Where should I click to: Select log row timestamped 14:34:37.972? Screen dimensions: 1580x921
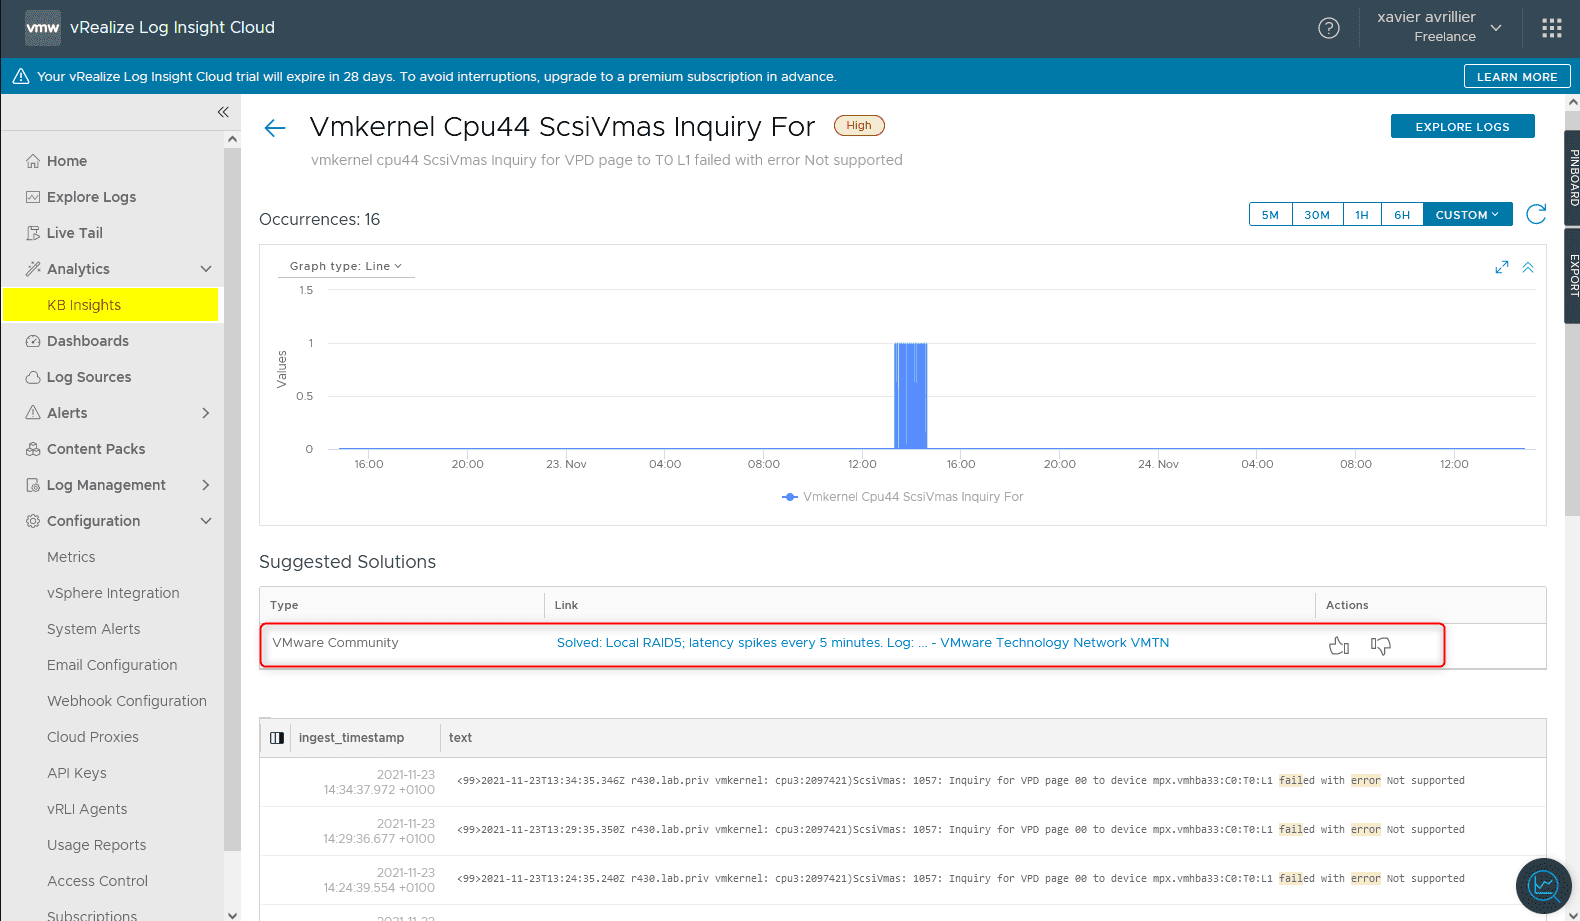coord(903,782)
